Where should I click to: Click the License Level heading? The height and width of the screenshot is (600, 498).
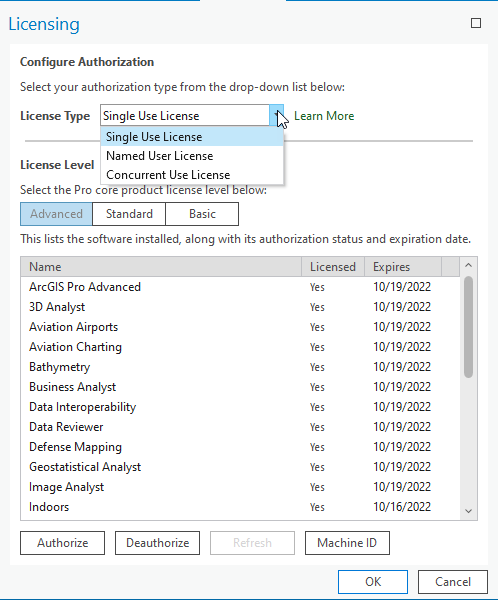coord(57,165)
